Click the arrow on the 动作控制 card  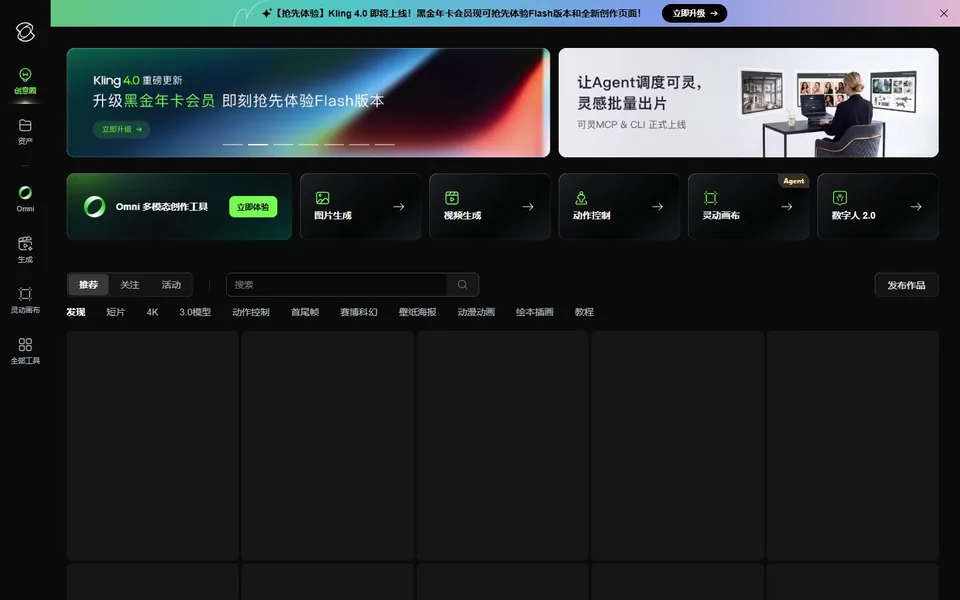(x=657, y=207)
